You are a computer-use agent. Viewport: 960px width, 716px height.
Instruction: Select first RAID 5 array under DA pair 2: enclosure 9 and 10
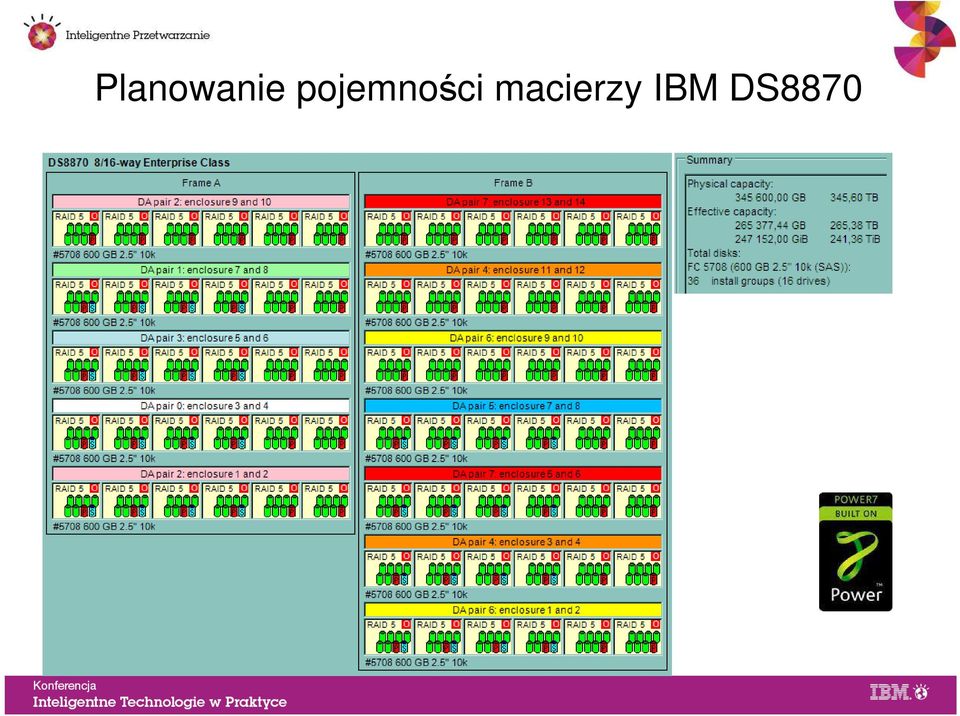pos(77,228)
